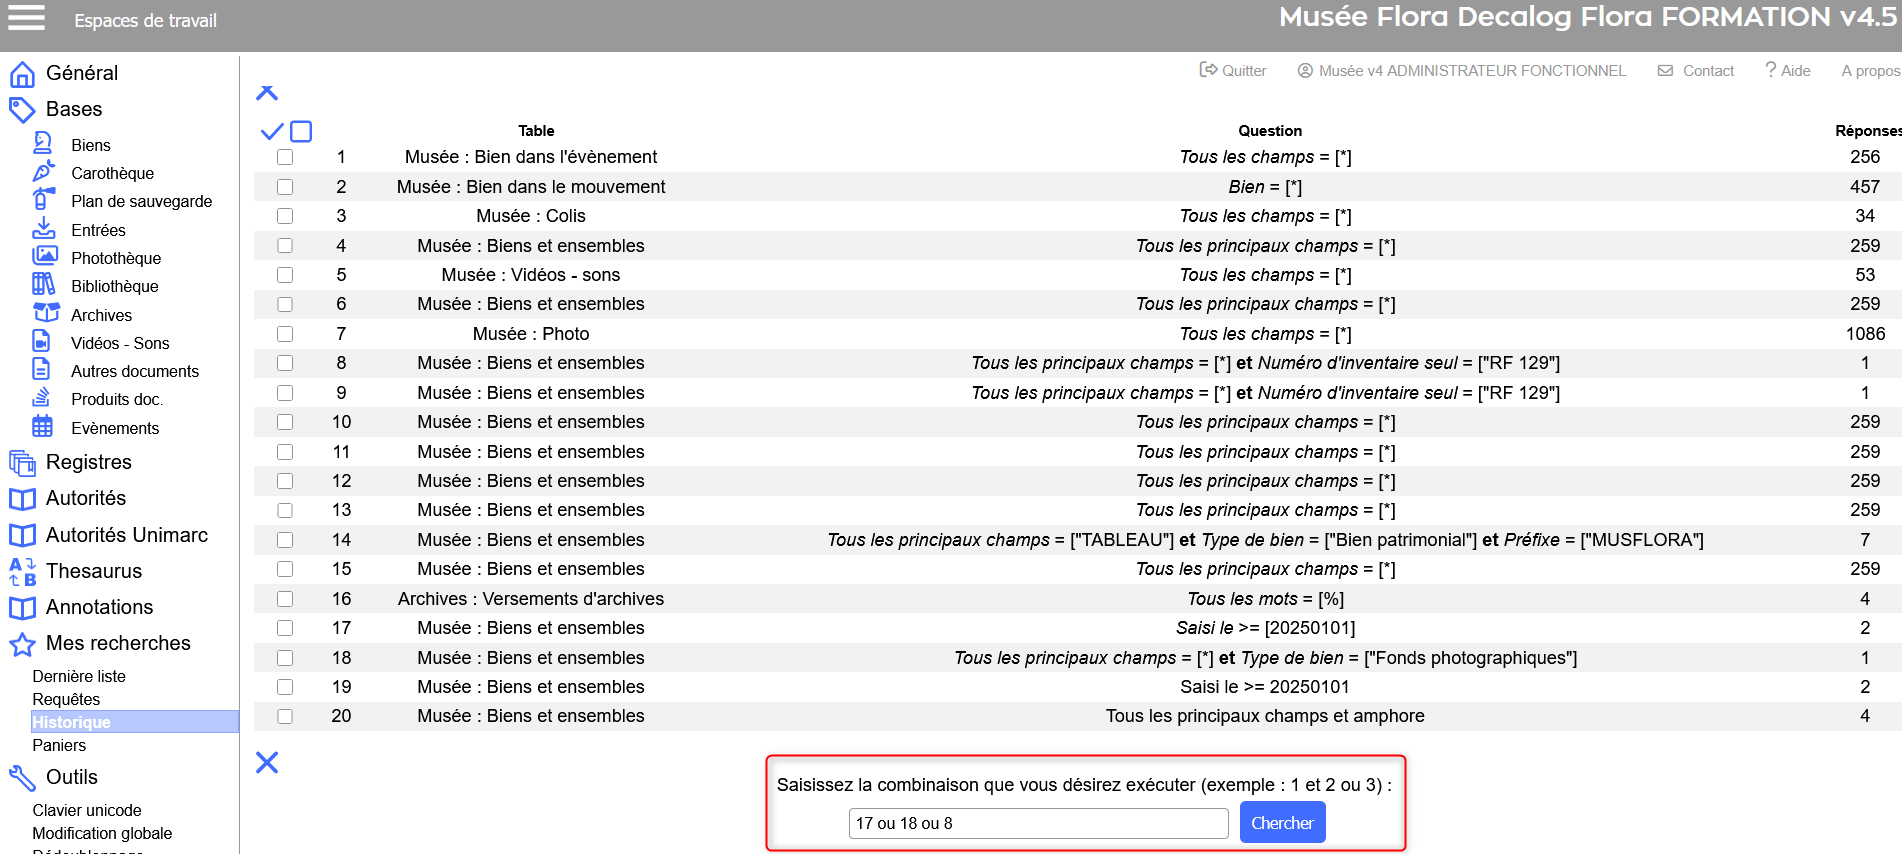Image resolution: width=1902 pixels, height=854 pixels.
Task: Check the checkbox for row 3 Colis
Action: coord(285,216)
